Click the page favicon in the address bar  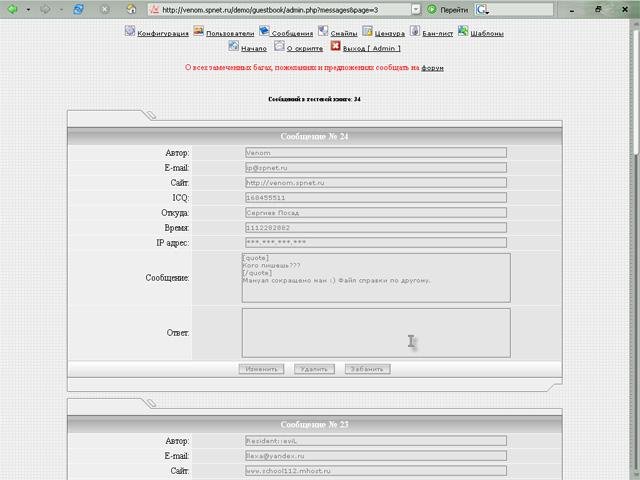tap(154, 9)
